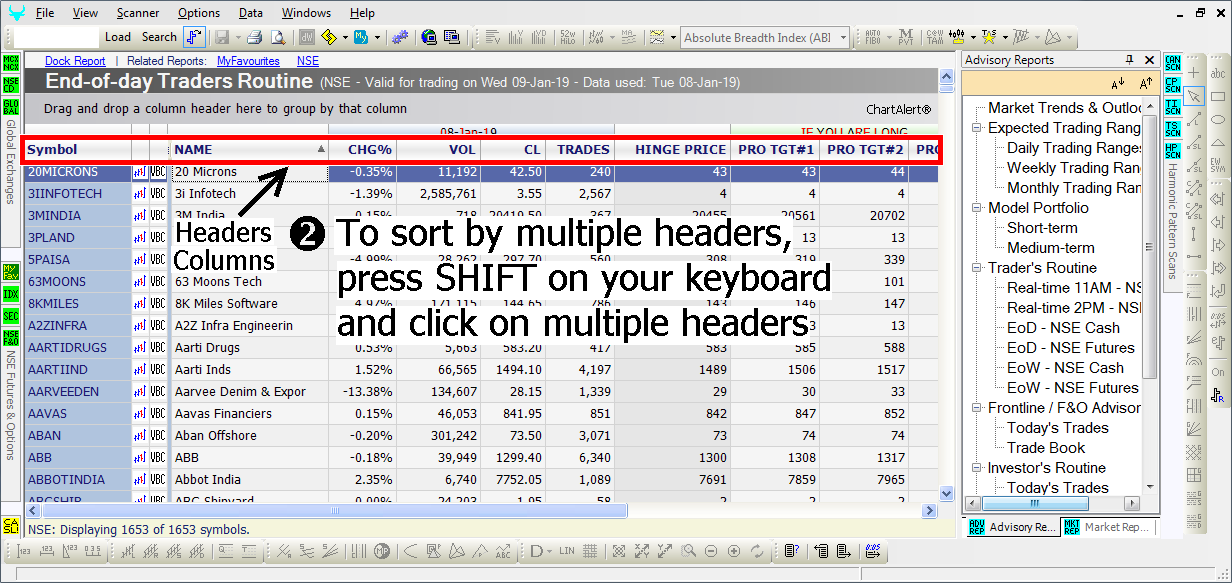Toggle the highlighted button next to Search
The image size is (1232, 583).
[194, 37]
